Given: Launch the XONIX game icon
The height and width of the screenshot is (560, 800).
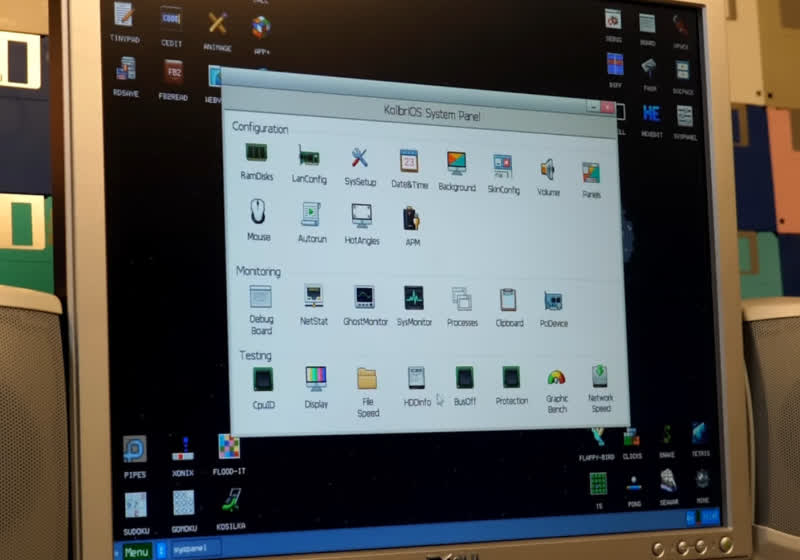Looking at the screenshot, I should pyautogui.click(x=183, y=455).
